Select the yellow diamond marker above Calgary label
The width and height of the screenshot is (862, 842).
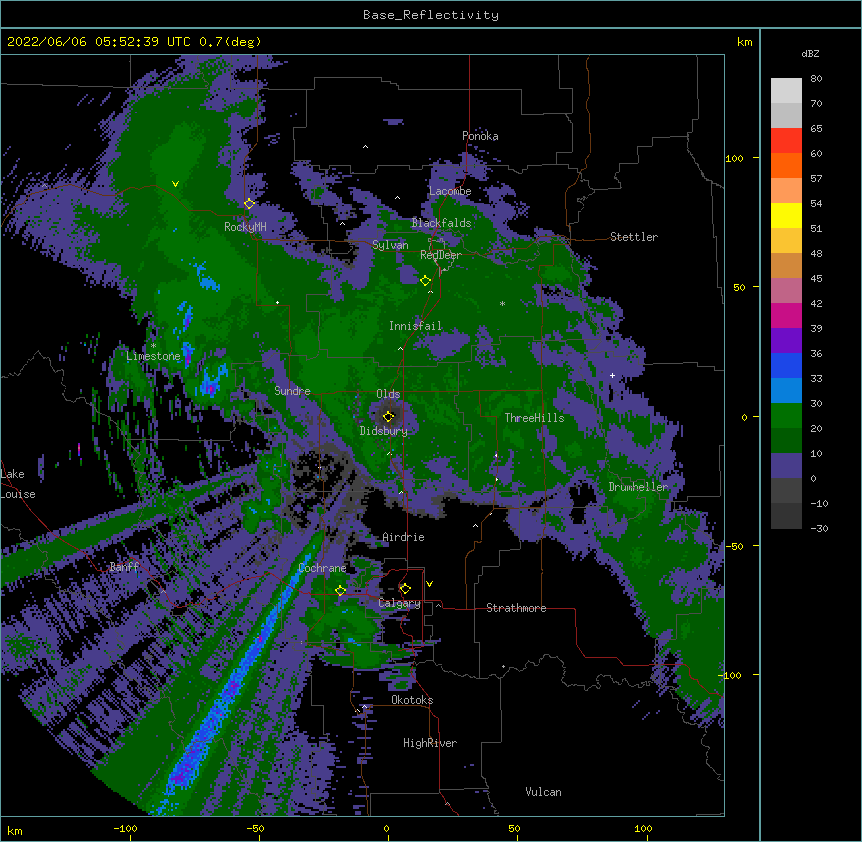coord(405,589)
